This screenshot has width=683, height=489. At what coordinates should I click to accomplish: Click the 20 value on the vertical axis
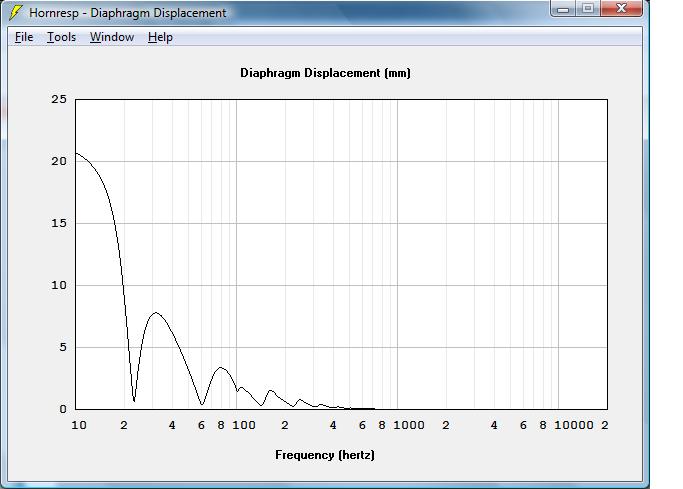(x=59, y=161)
